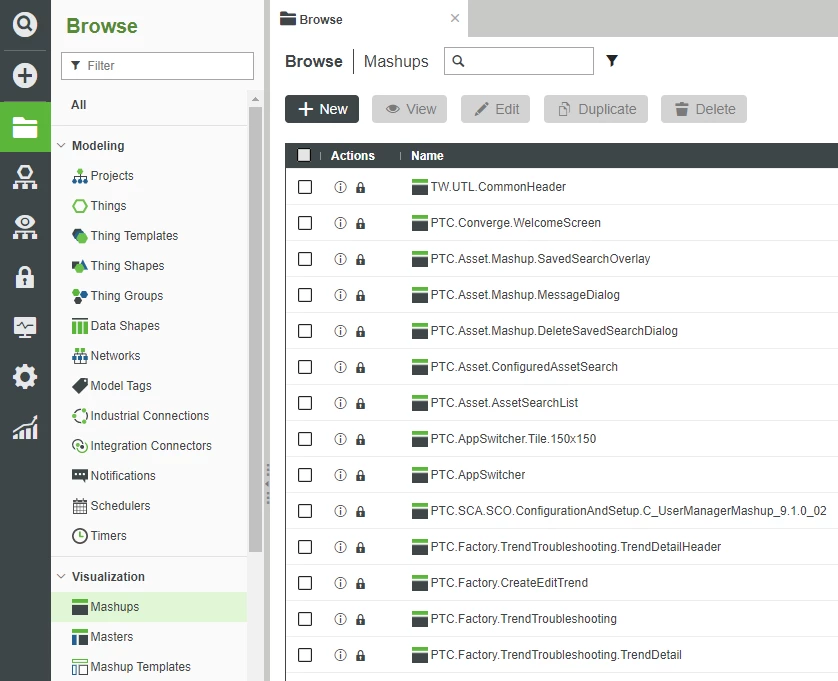This screenshot has width=838, height=681.
Task: Click the lock icon for PTC.Asset.ConfiguredAssetSearch
Action: 361,367
